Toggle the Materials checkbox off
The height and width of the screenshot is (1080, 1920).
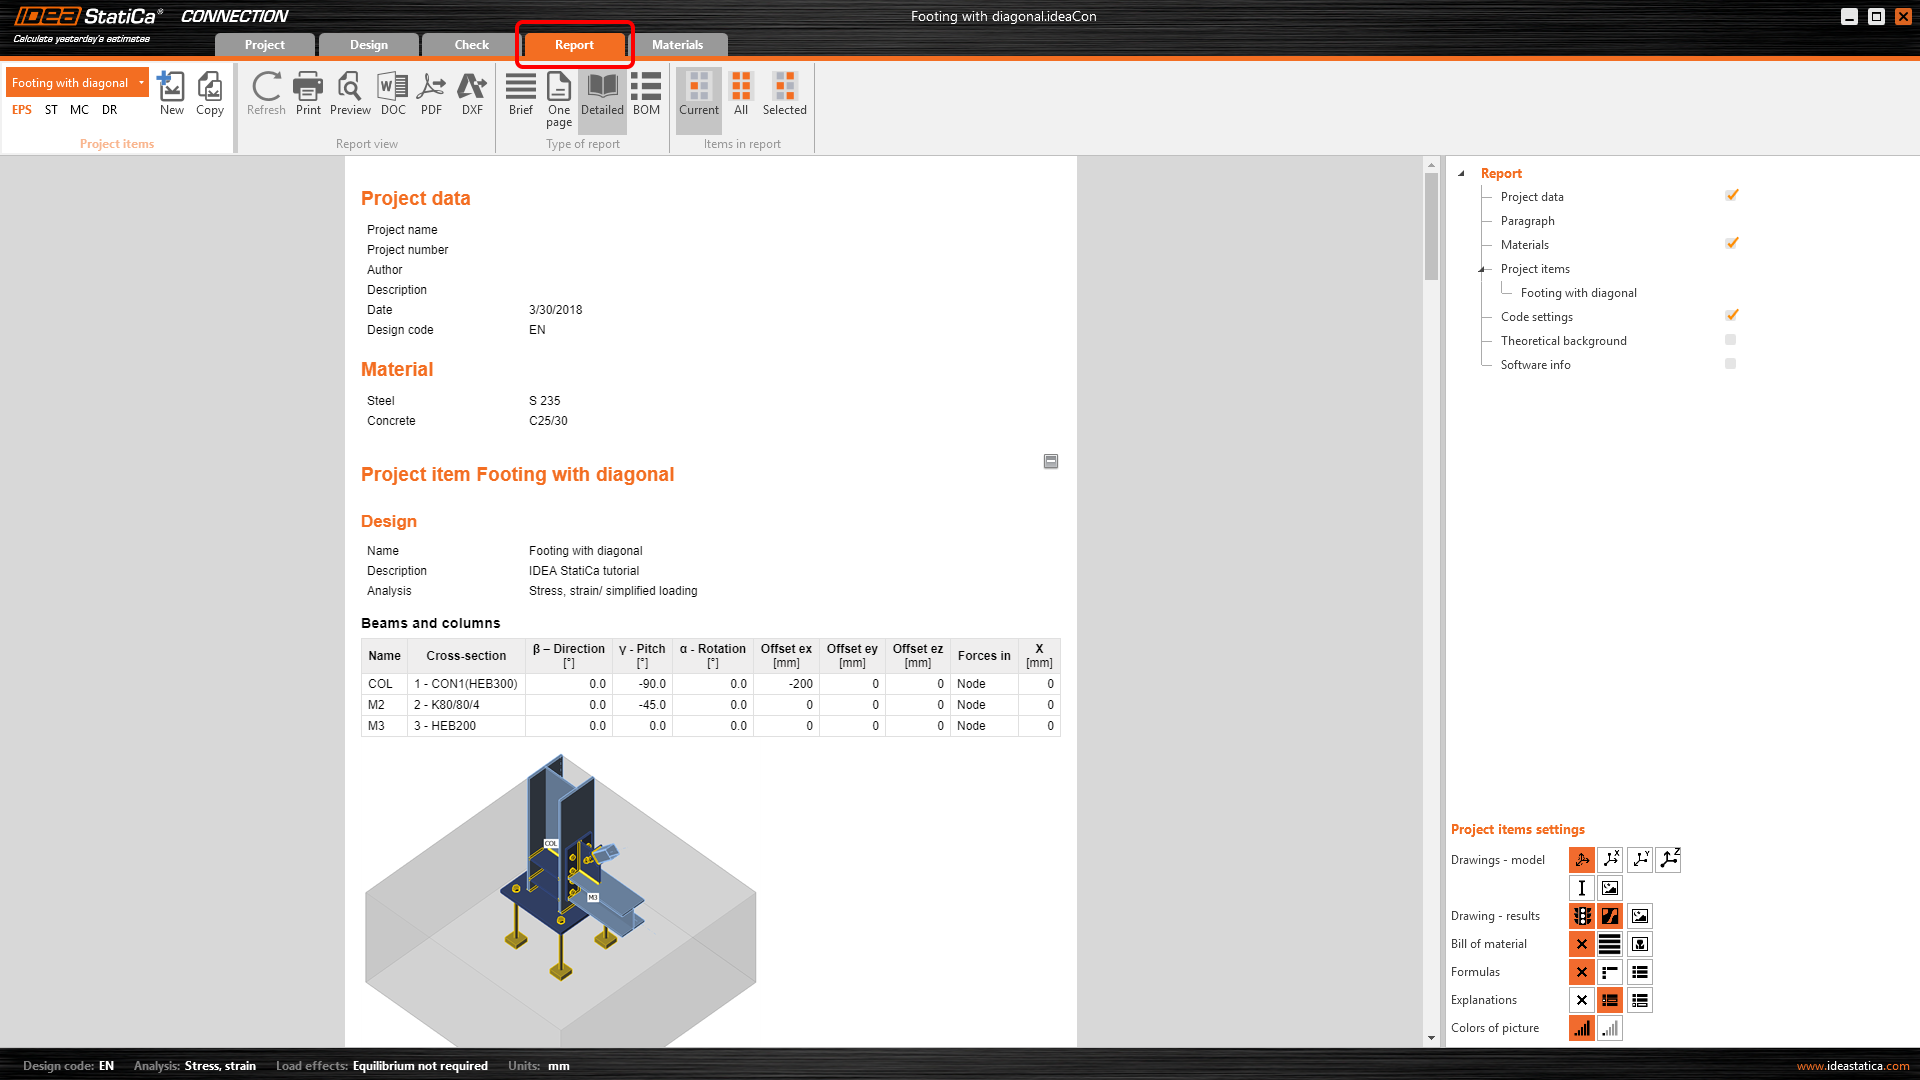click(1731, 244)
